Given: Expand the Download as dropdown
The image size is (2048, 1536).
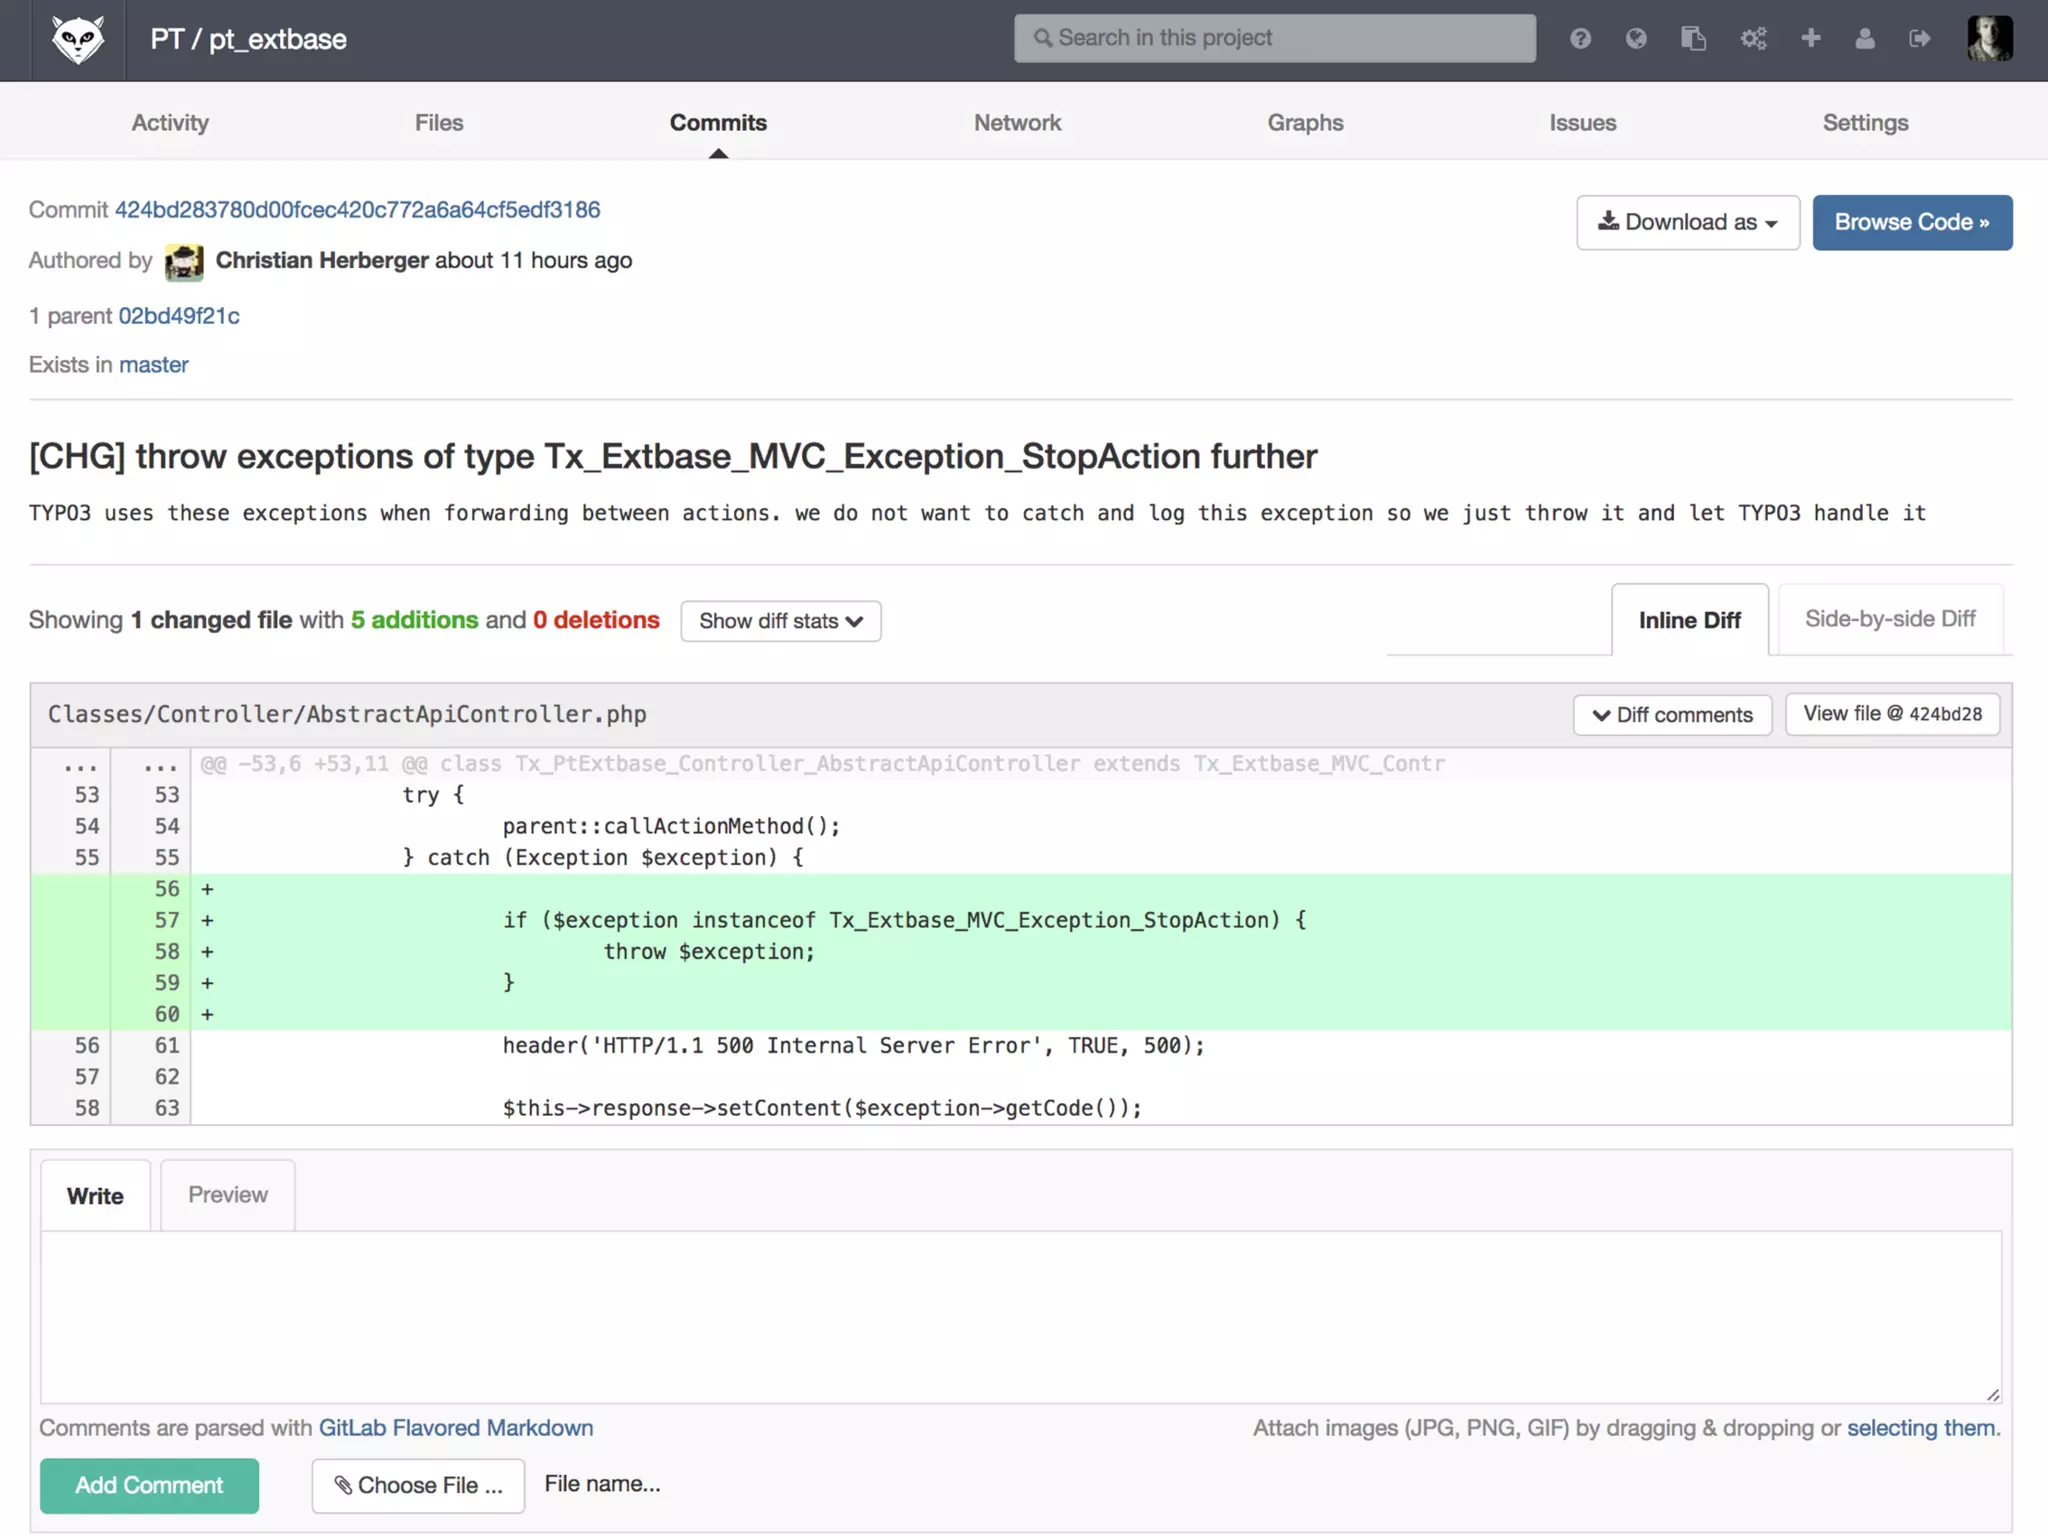Looking at the screenshot, I should click(x=1687, y=222).
